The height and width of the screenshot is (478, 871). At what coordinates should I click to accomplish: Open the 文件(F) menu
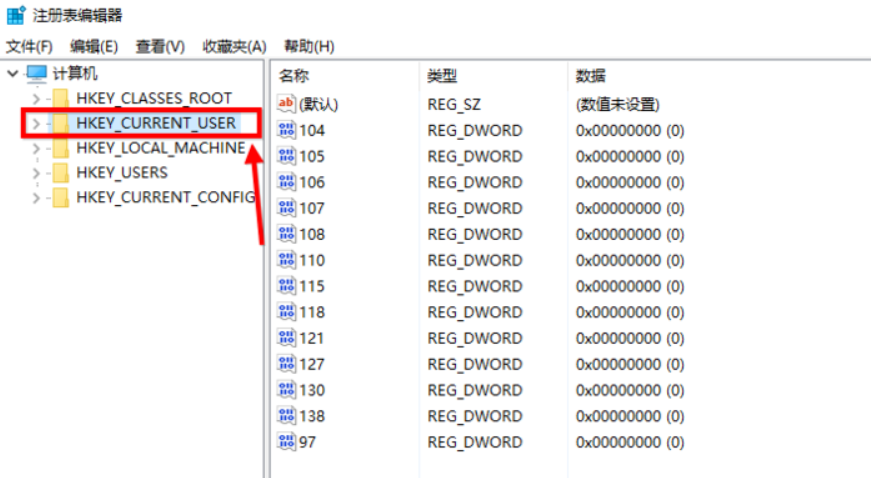(29, 47)
